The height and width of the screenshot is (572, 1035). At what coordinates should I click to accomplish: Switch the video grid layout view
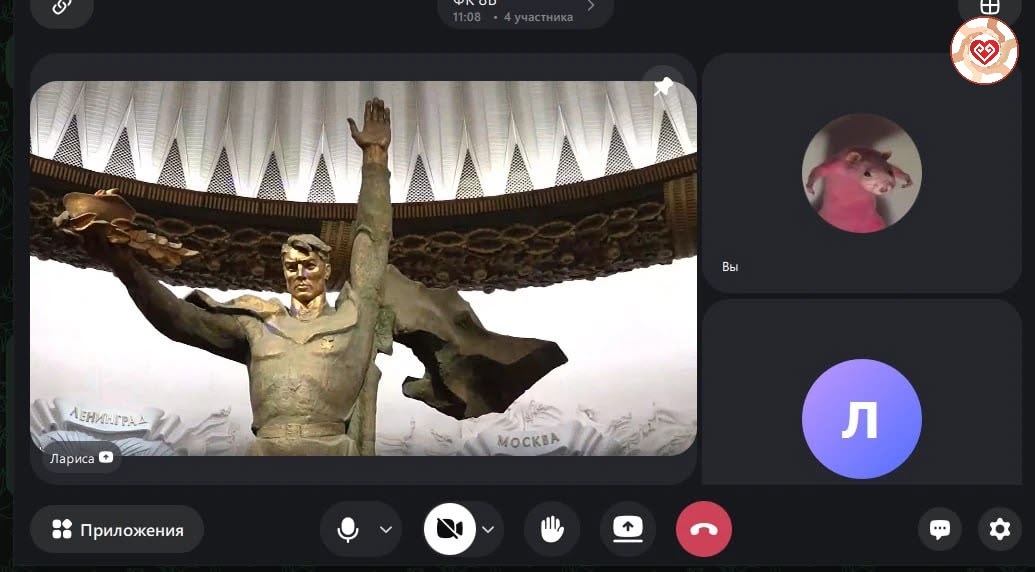[x=988, y=8]
